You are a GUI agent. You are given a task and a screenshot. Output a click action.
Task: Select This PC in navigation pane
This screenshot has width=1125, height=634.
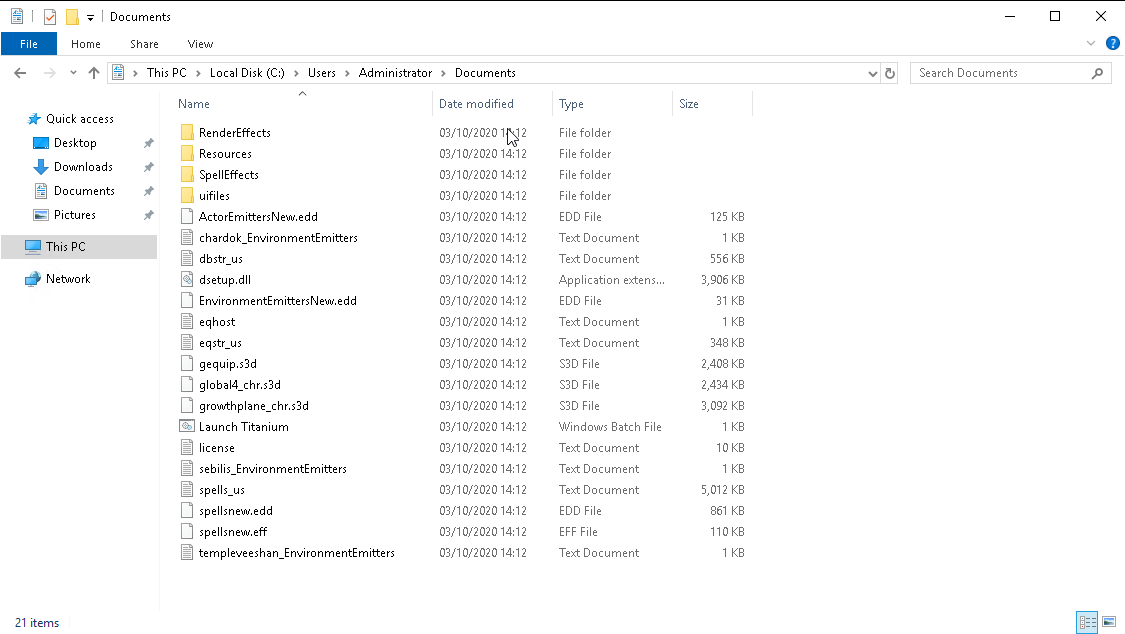[x=65, y=247]
